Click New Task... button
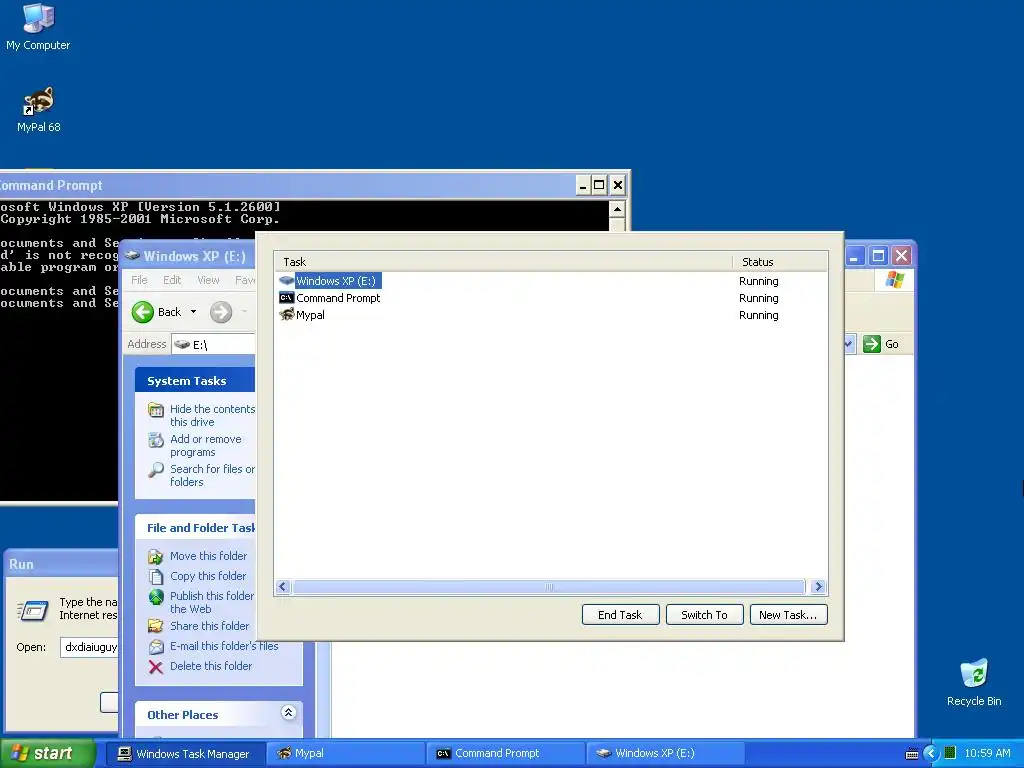 788,615
